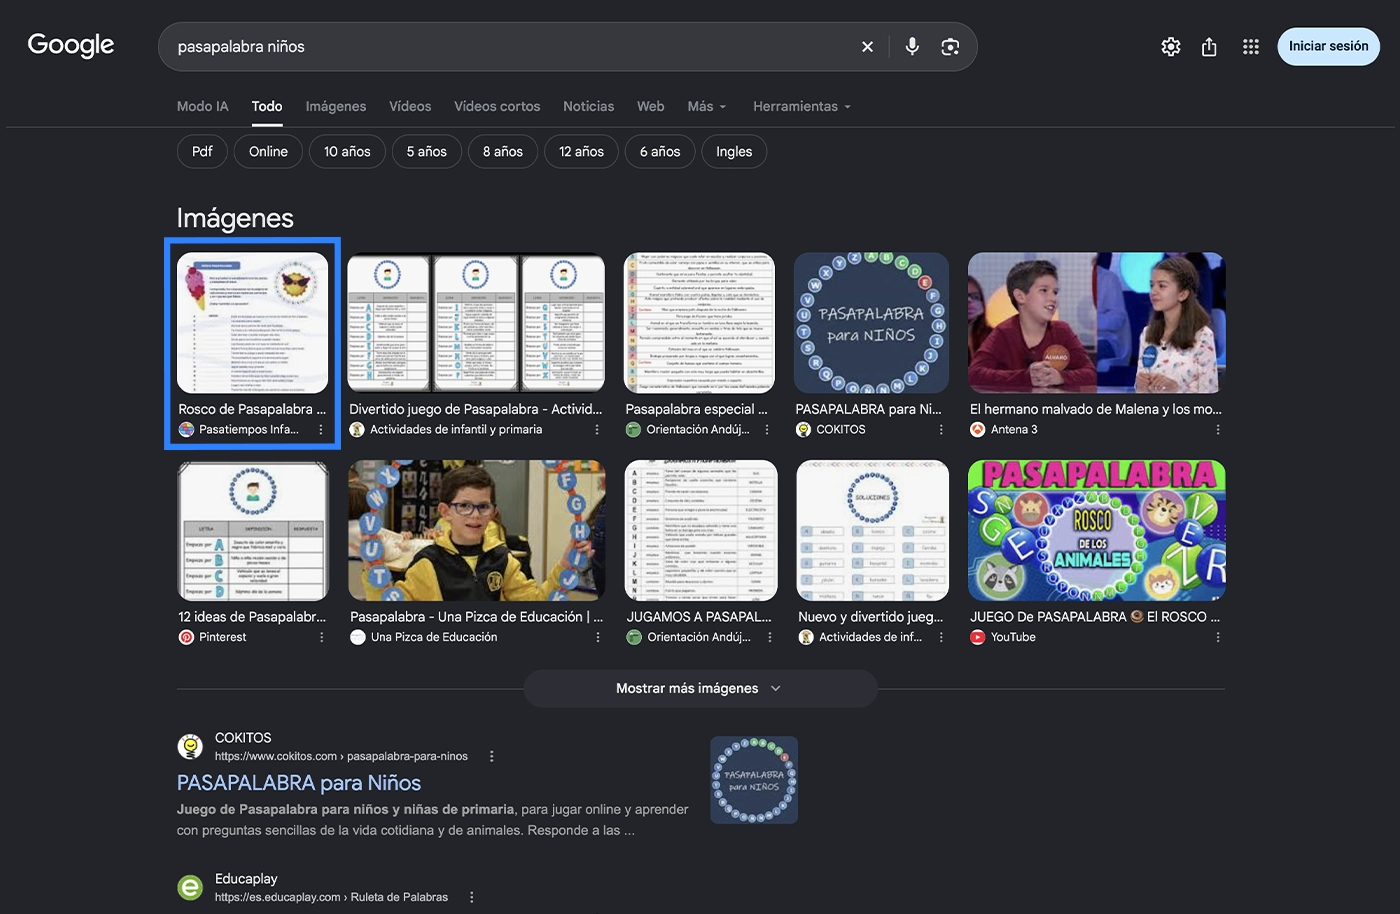The width and height of the screenshot is (1400, 914).
Task: Open the COKITOS thumbnail beside the web result
Action: coord(754,780)
